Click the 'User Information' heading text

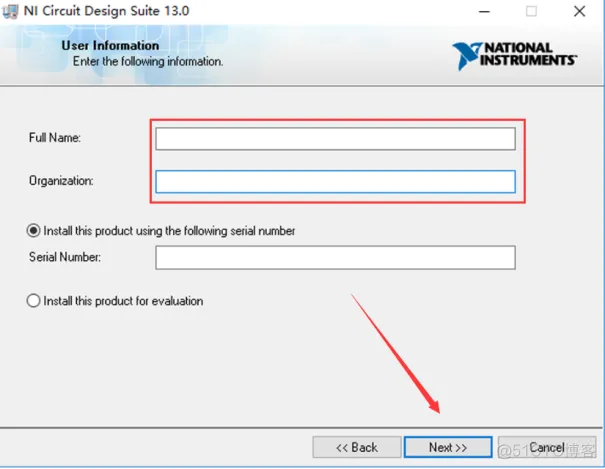110,46
